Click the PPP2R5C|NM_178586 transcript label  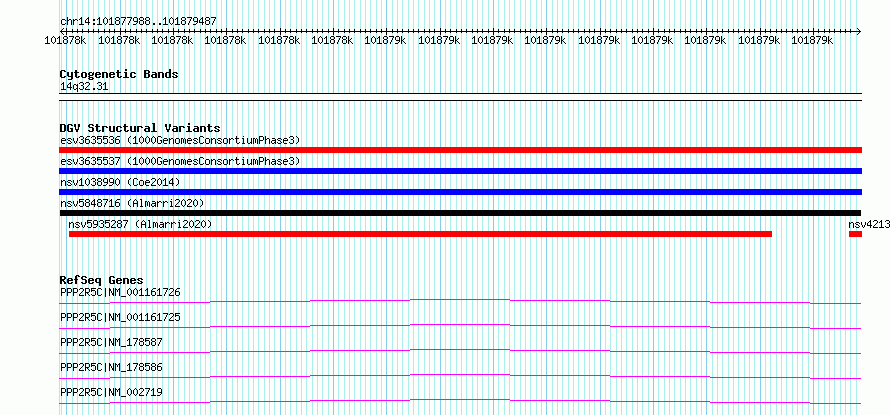(x=111, y=367)
